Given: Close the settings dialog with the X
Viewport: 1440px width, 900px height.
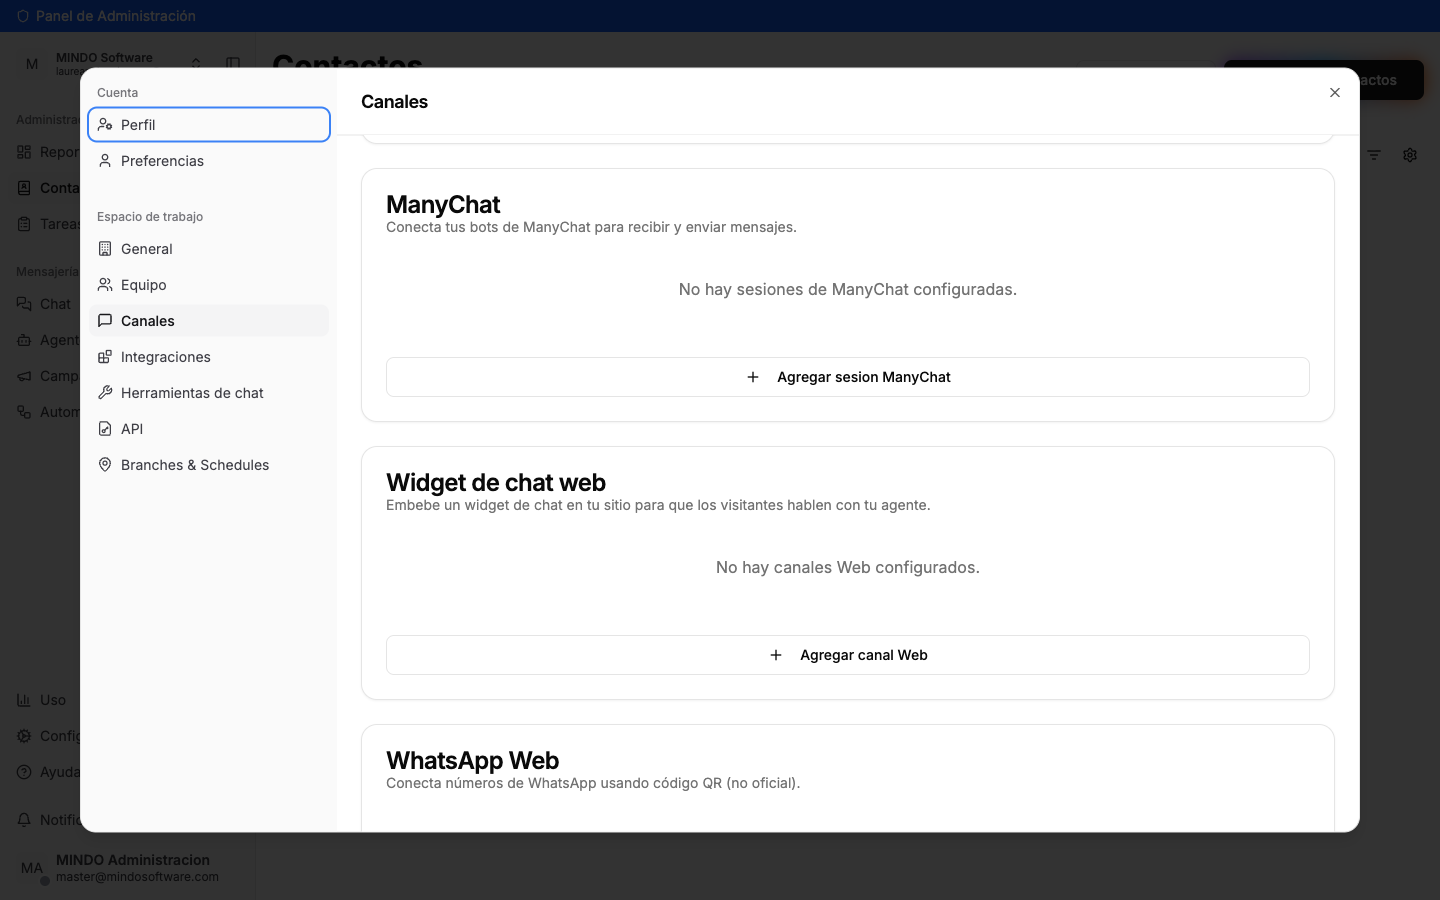Looking at the screenshot, I should (x=1335, y=93).
